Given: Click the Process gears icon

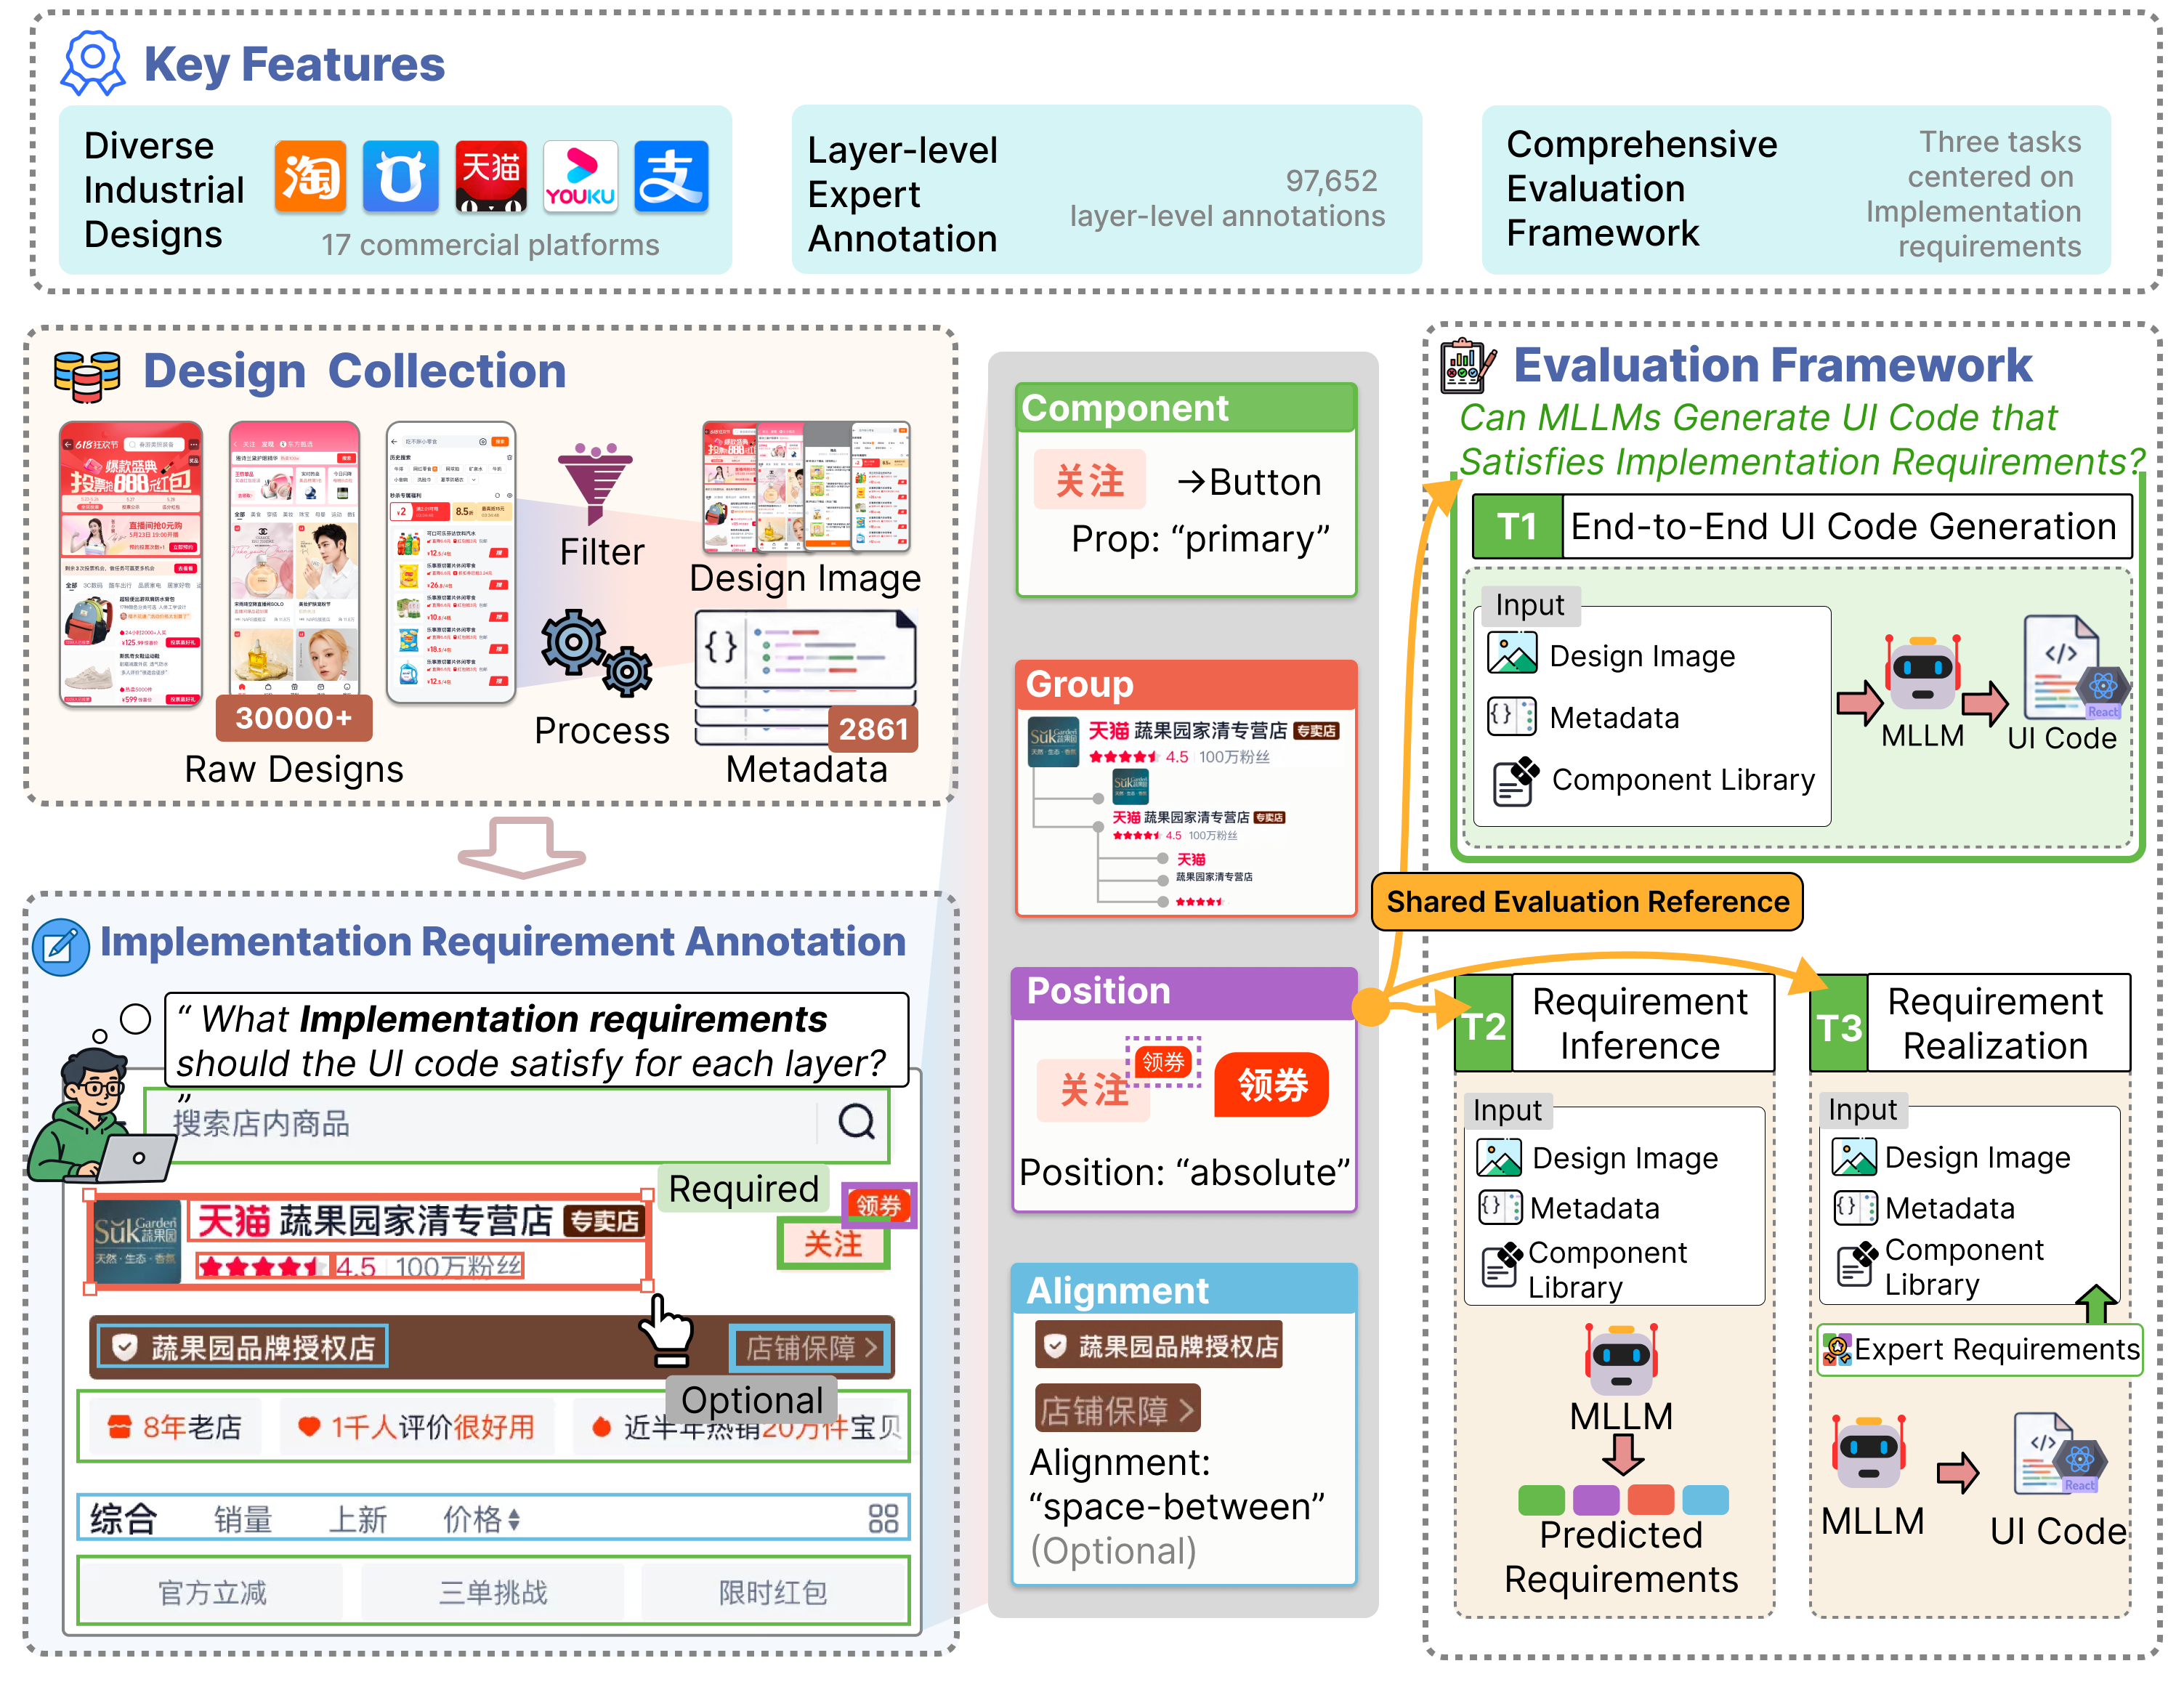Looking at the screenshot, I should pos(596,653).
